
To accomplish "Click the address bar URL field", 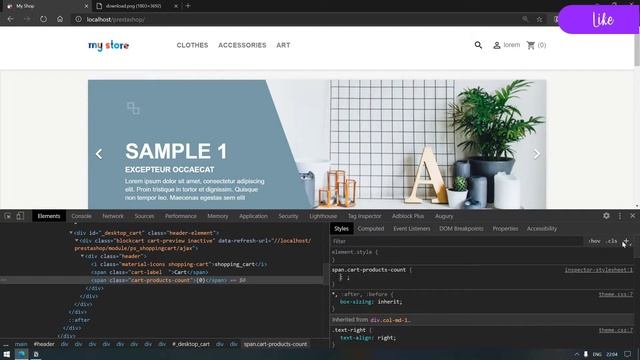I will [x=296, y=19].
